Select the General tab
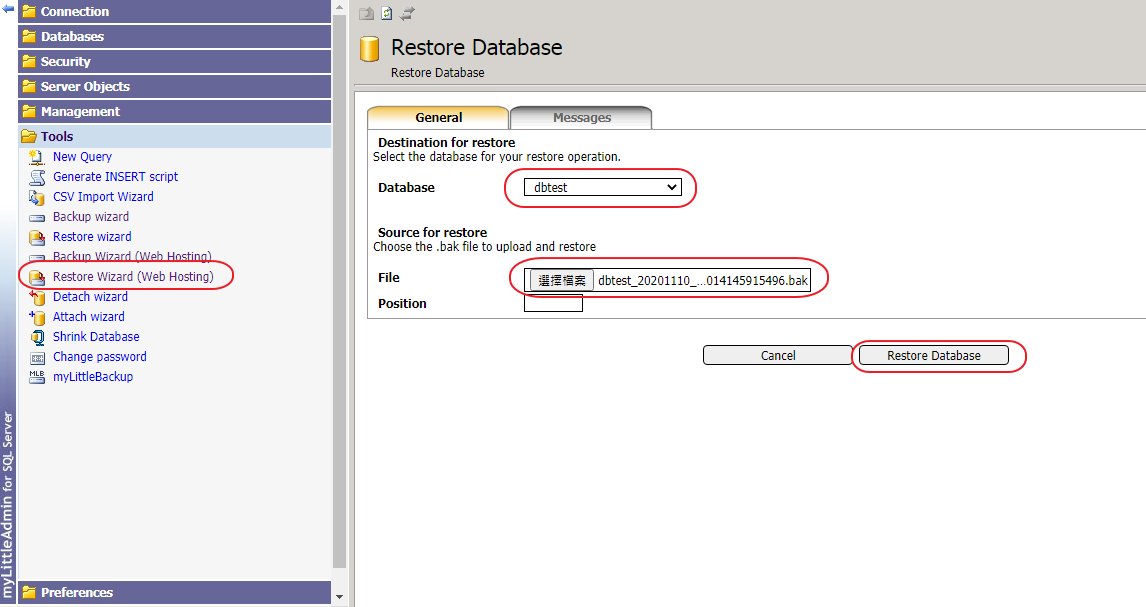The image size is (1146, 607). (x=438, y=118)
